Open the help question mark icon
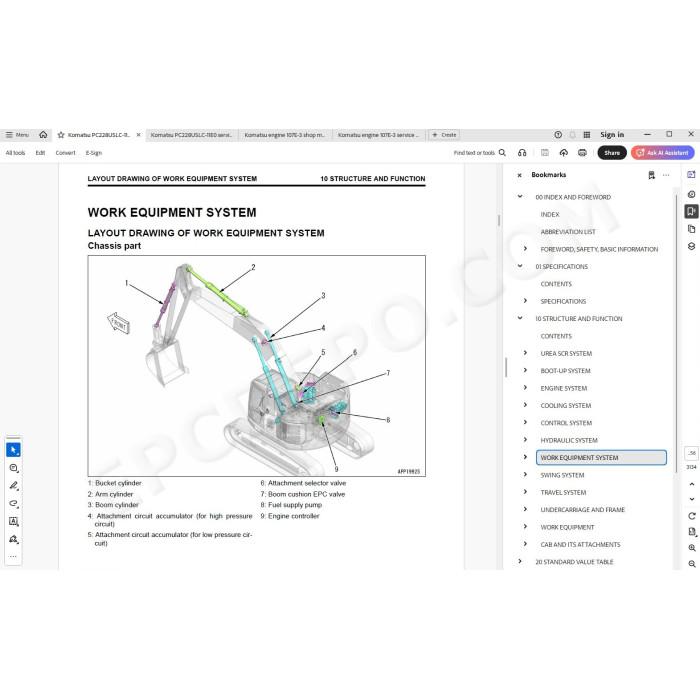700x700 pixels. tap(558, 134)
